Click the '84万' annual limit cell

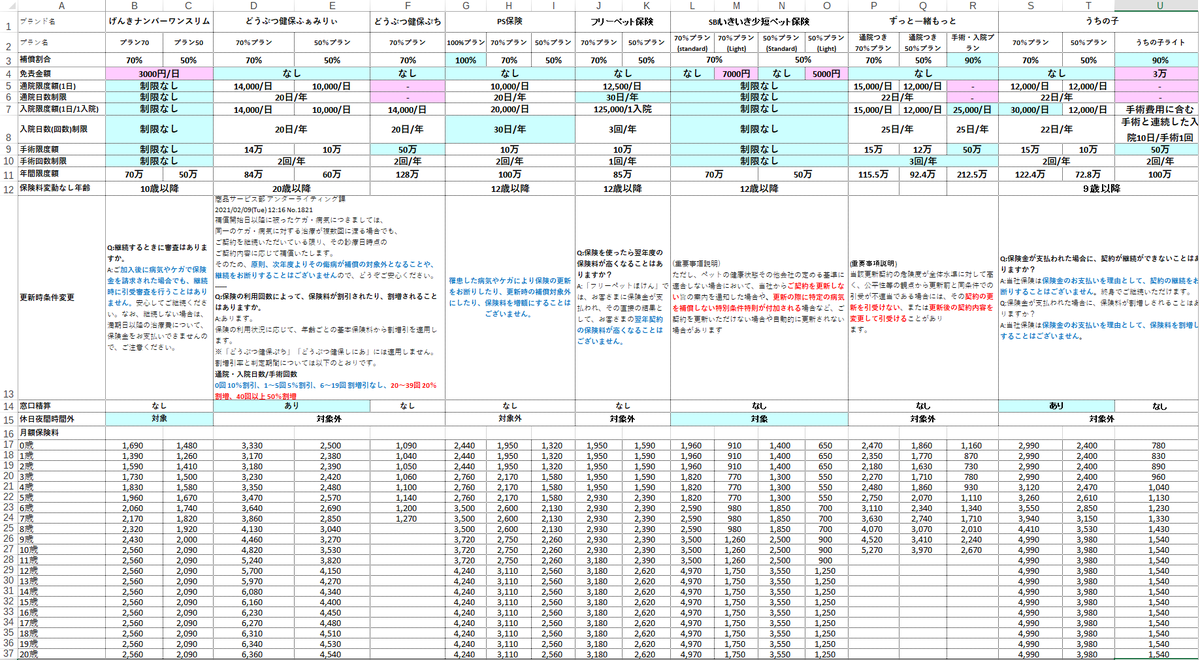click(254, 174)
